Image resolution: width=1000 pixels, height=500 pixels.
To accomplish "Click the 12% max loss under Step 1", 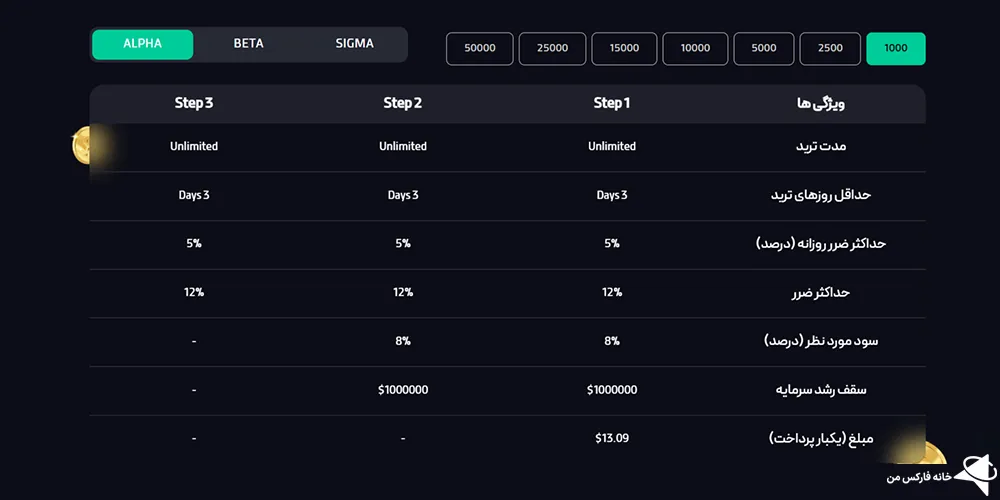I will tap(612, 292).
